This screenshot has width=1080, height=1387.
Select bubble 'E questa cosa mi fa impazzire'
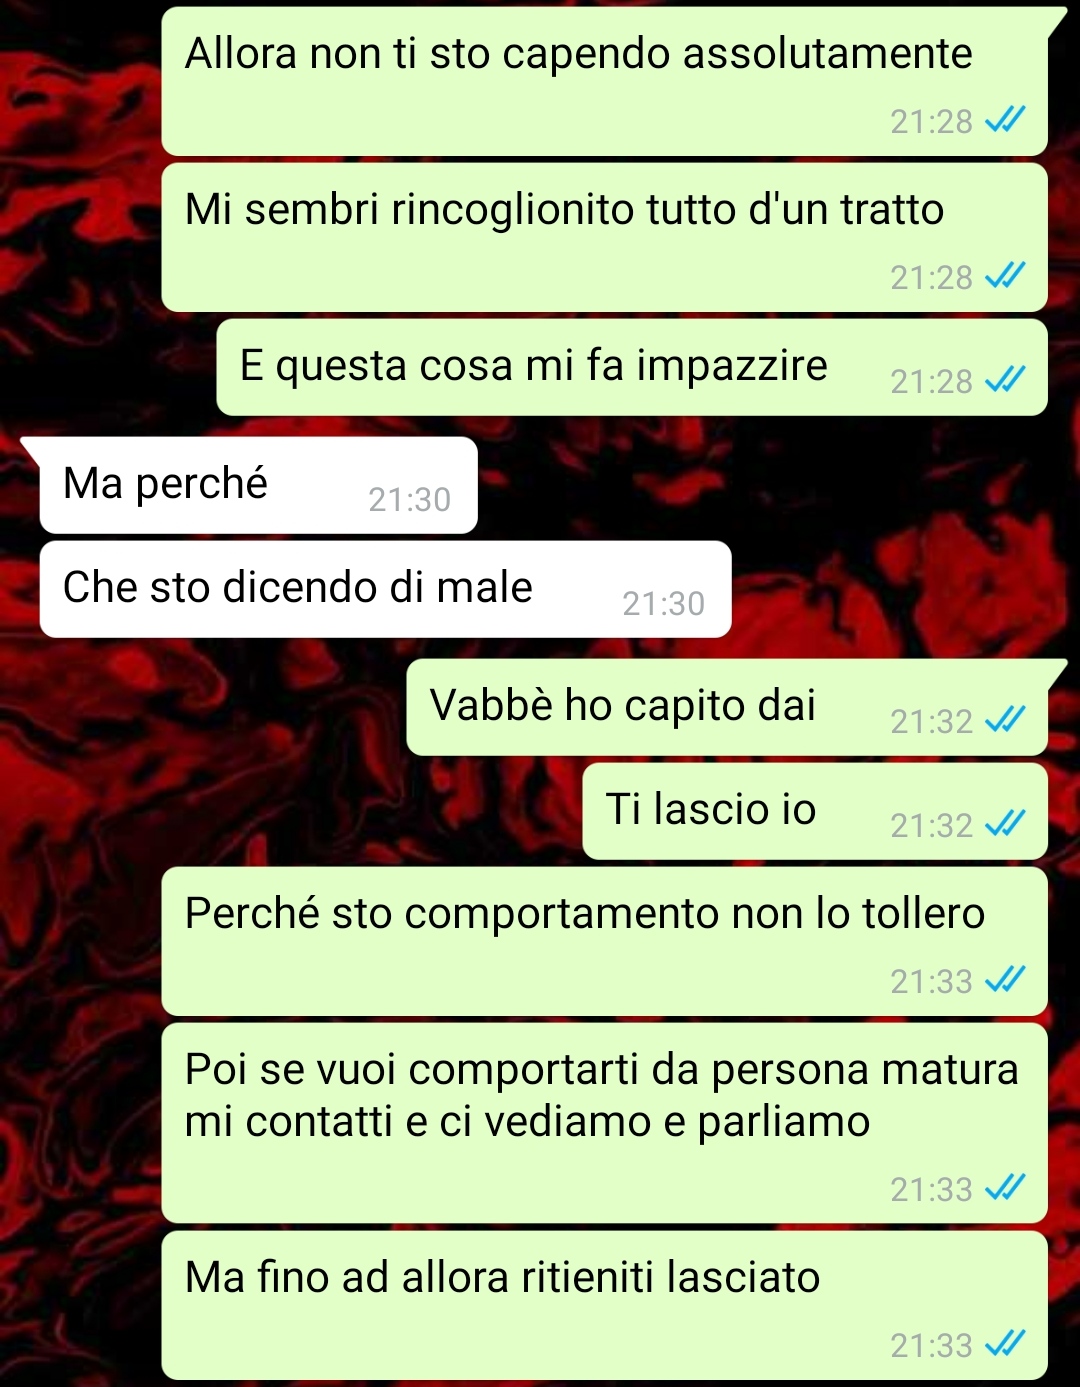[632, 367]
